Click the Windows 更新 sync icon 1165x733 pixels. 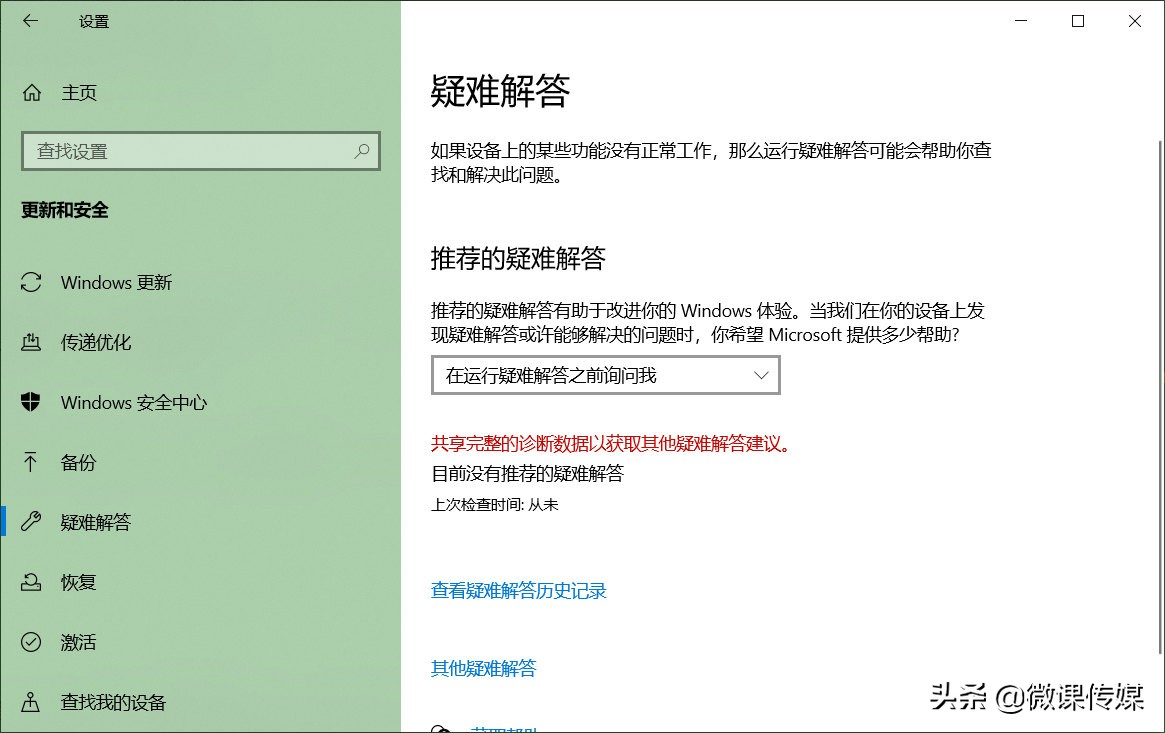point(31,282)
